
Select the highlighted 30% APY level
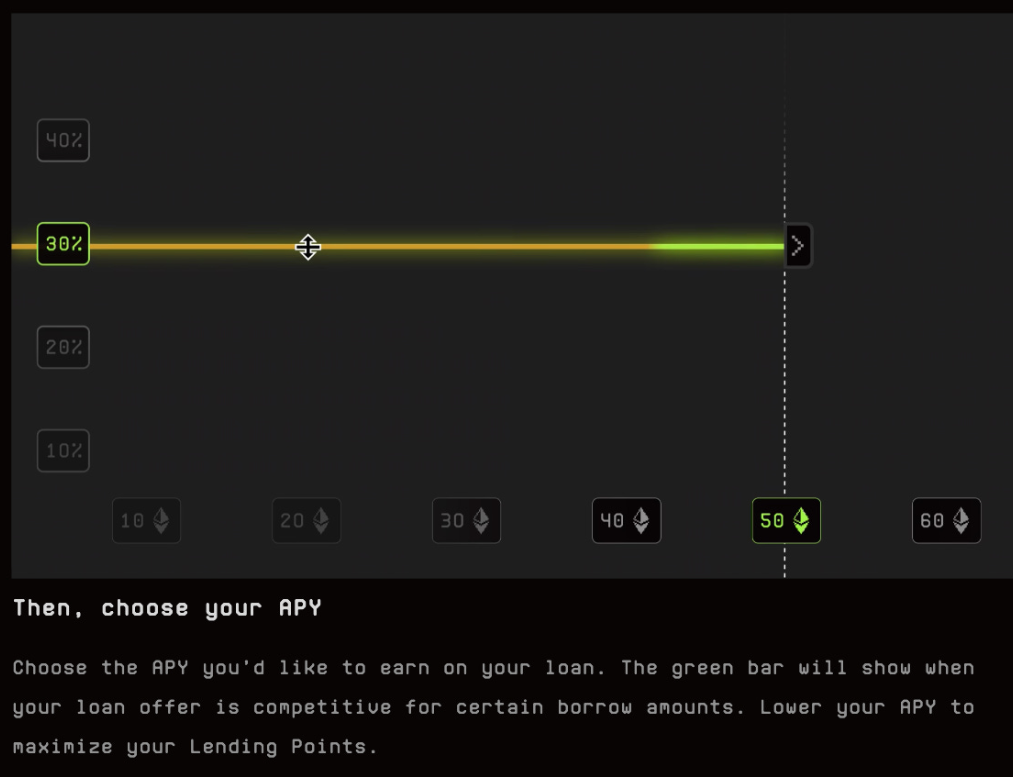[63, 244]
